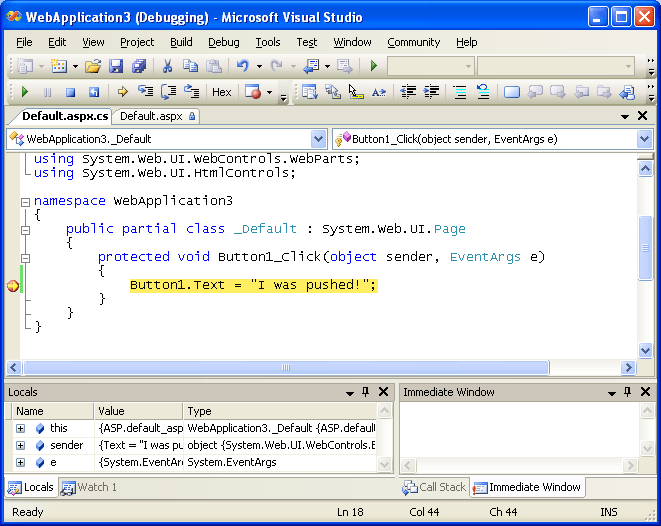This screenshot has width=661, height=526.
Task: Toggle Hex display
Action: [222, 92]
